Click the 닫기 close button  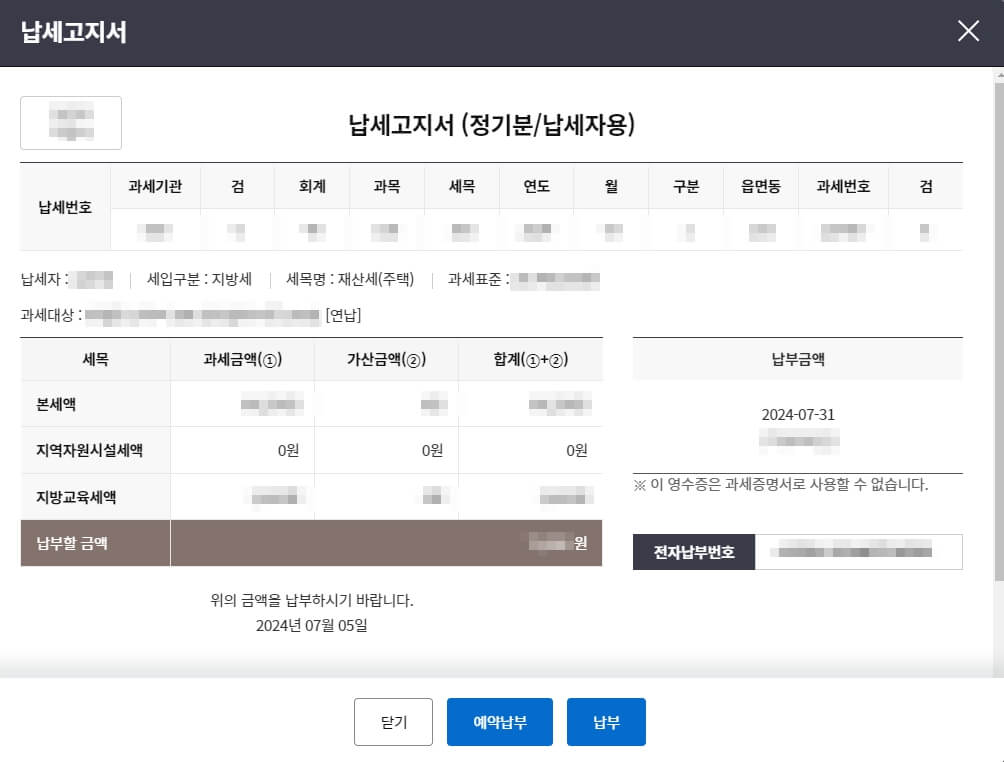tap(393, 721)
